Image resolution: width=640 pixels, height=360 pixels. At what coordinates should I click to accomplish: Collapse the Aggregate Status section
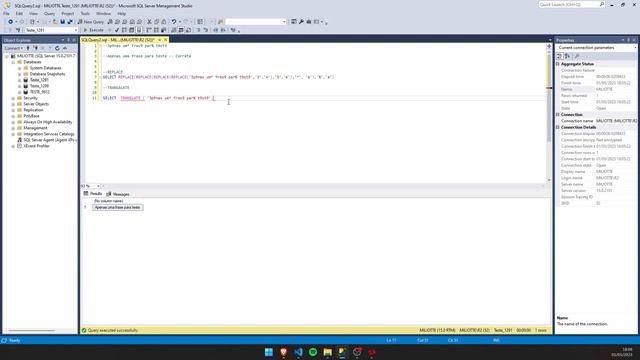(558, 64)
